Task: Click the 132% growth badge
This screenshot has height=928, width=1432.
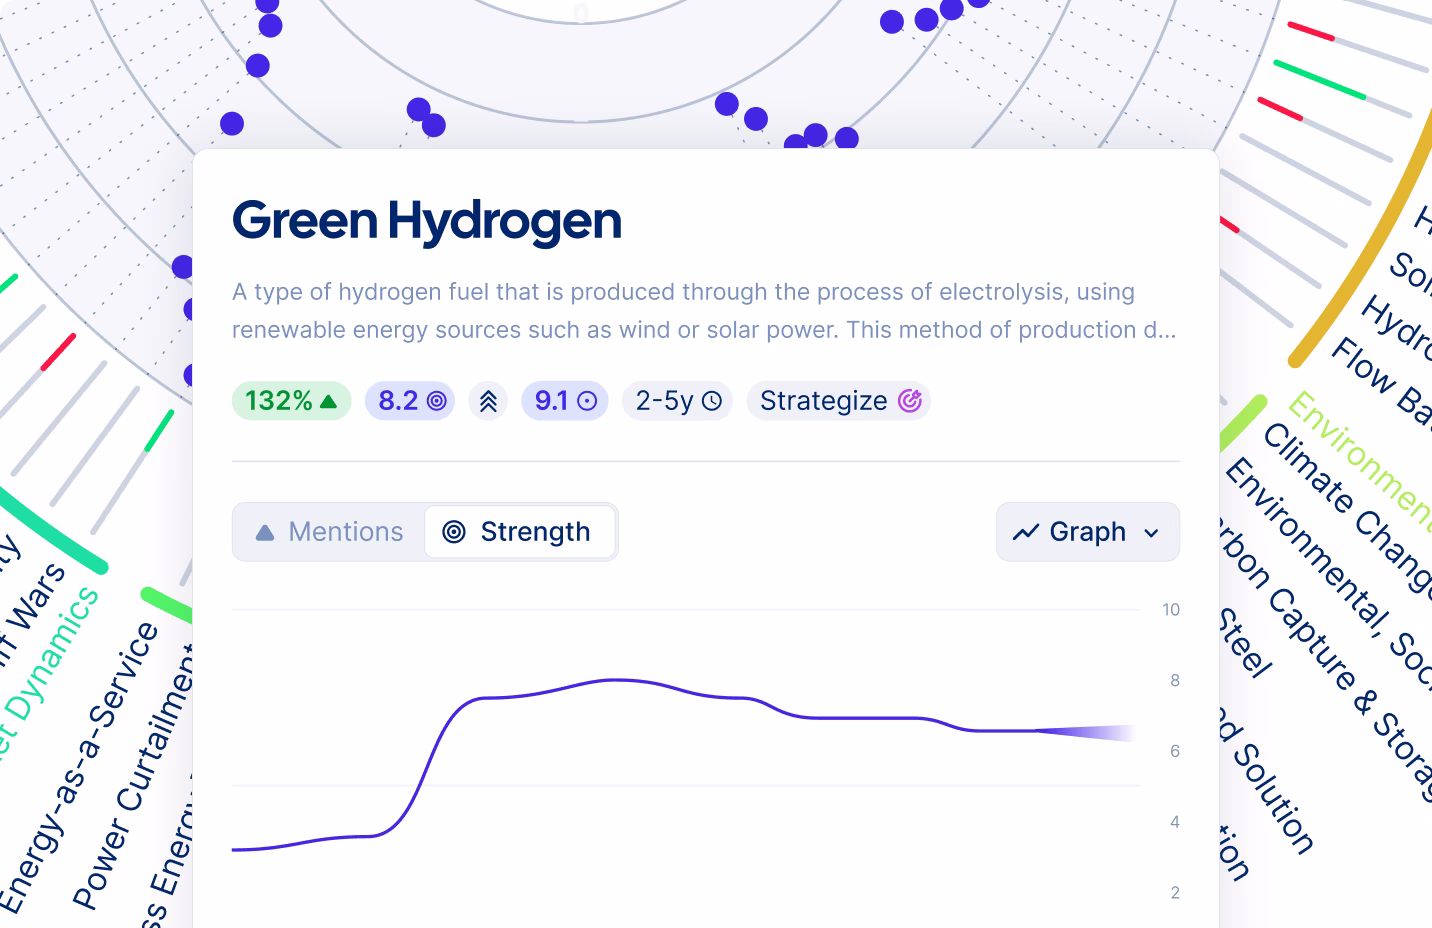Action: coord(291,401)
